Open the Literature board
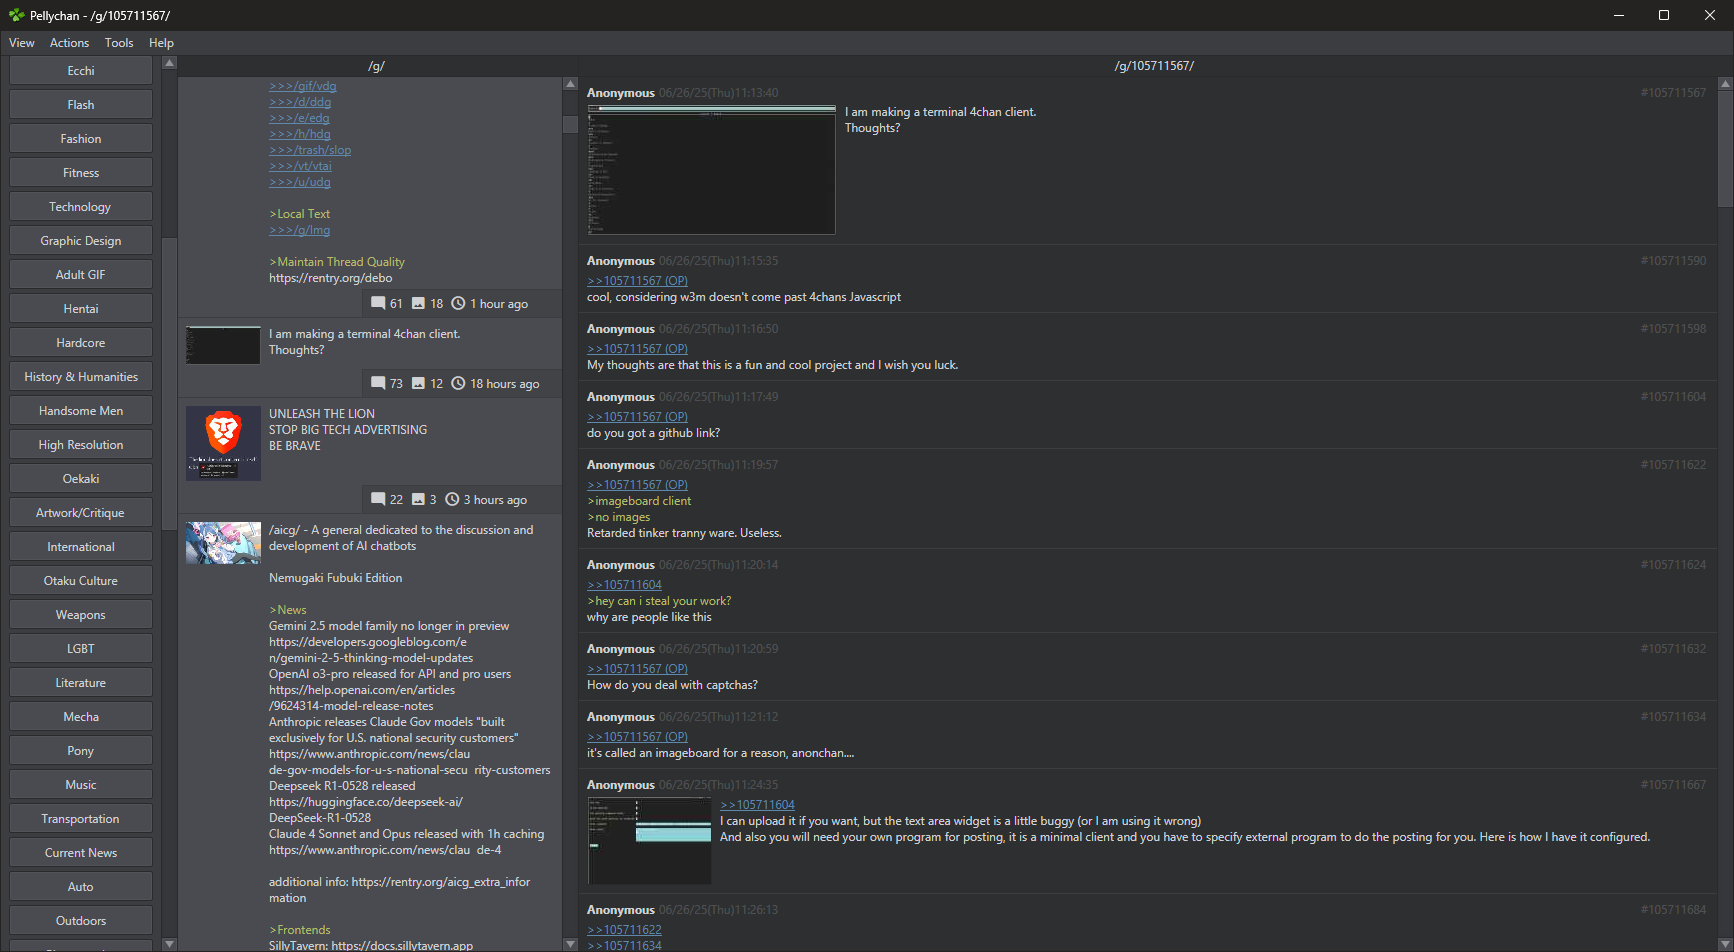The height and width of the screenshot is (952, 1734). 81,683
